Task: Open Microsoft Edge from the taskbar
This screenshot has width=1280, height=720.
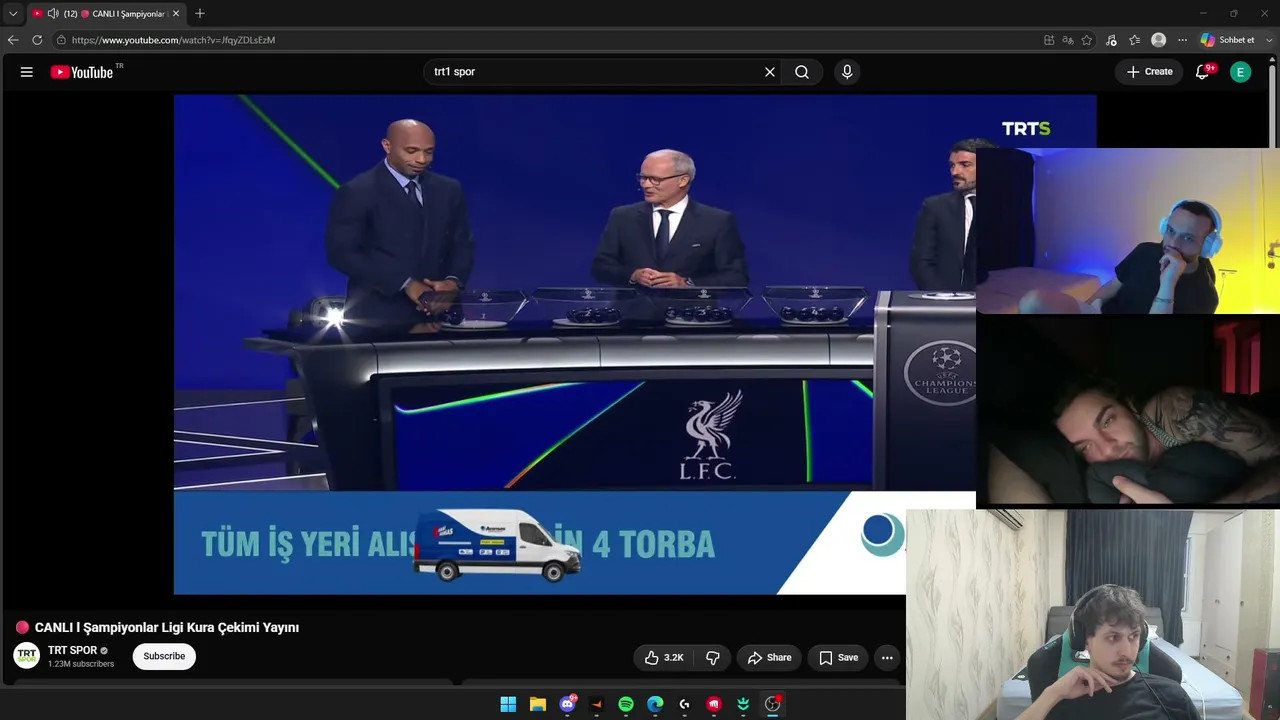Action: [655, 704]
